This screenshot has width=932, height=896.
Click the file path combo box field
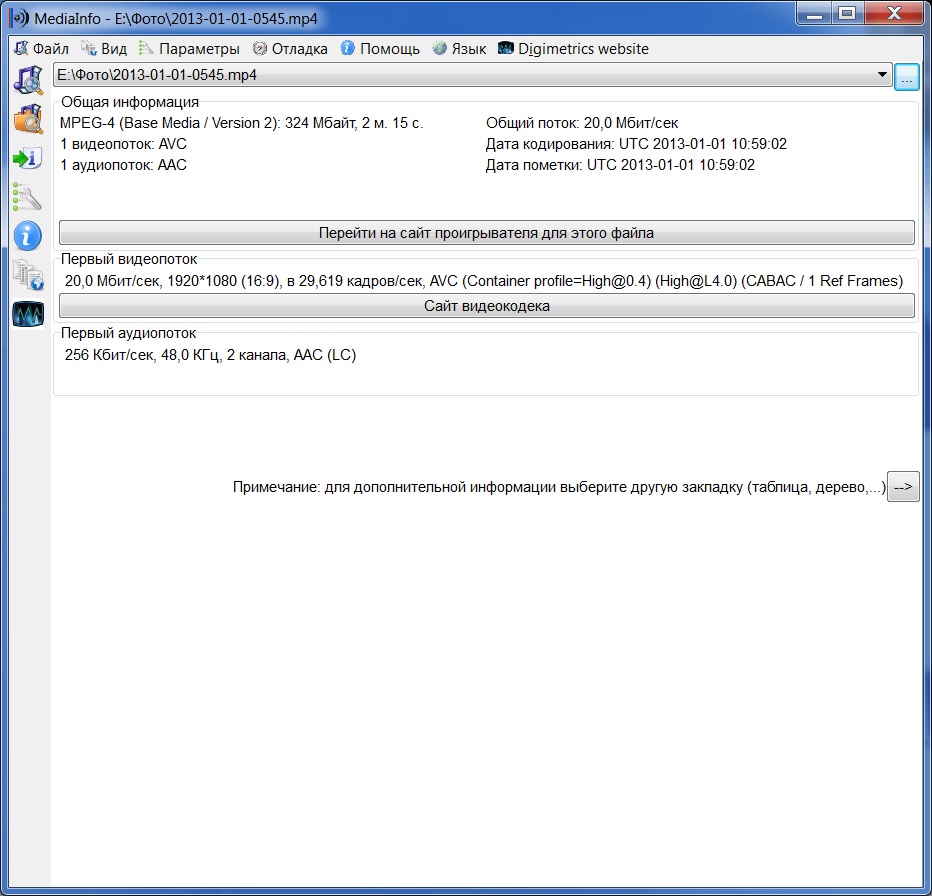pyautogui.click(x=473, y=75)
